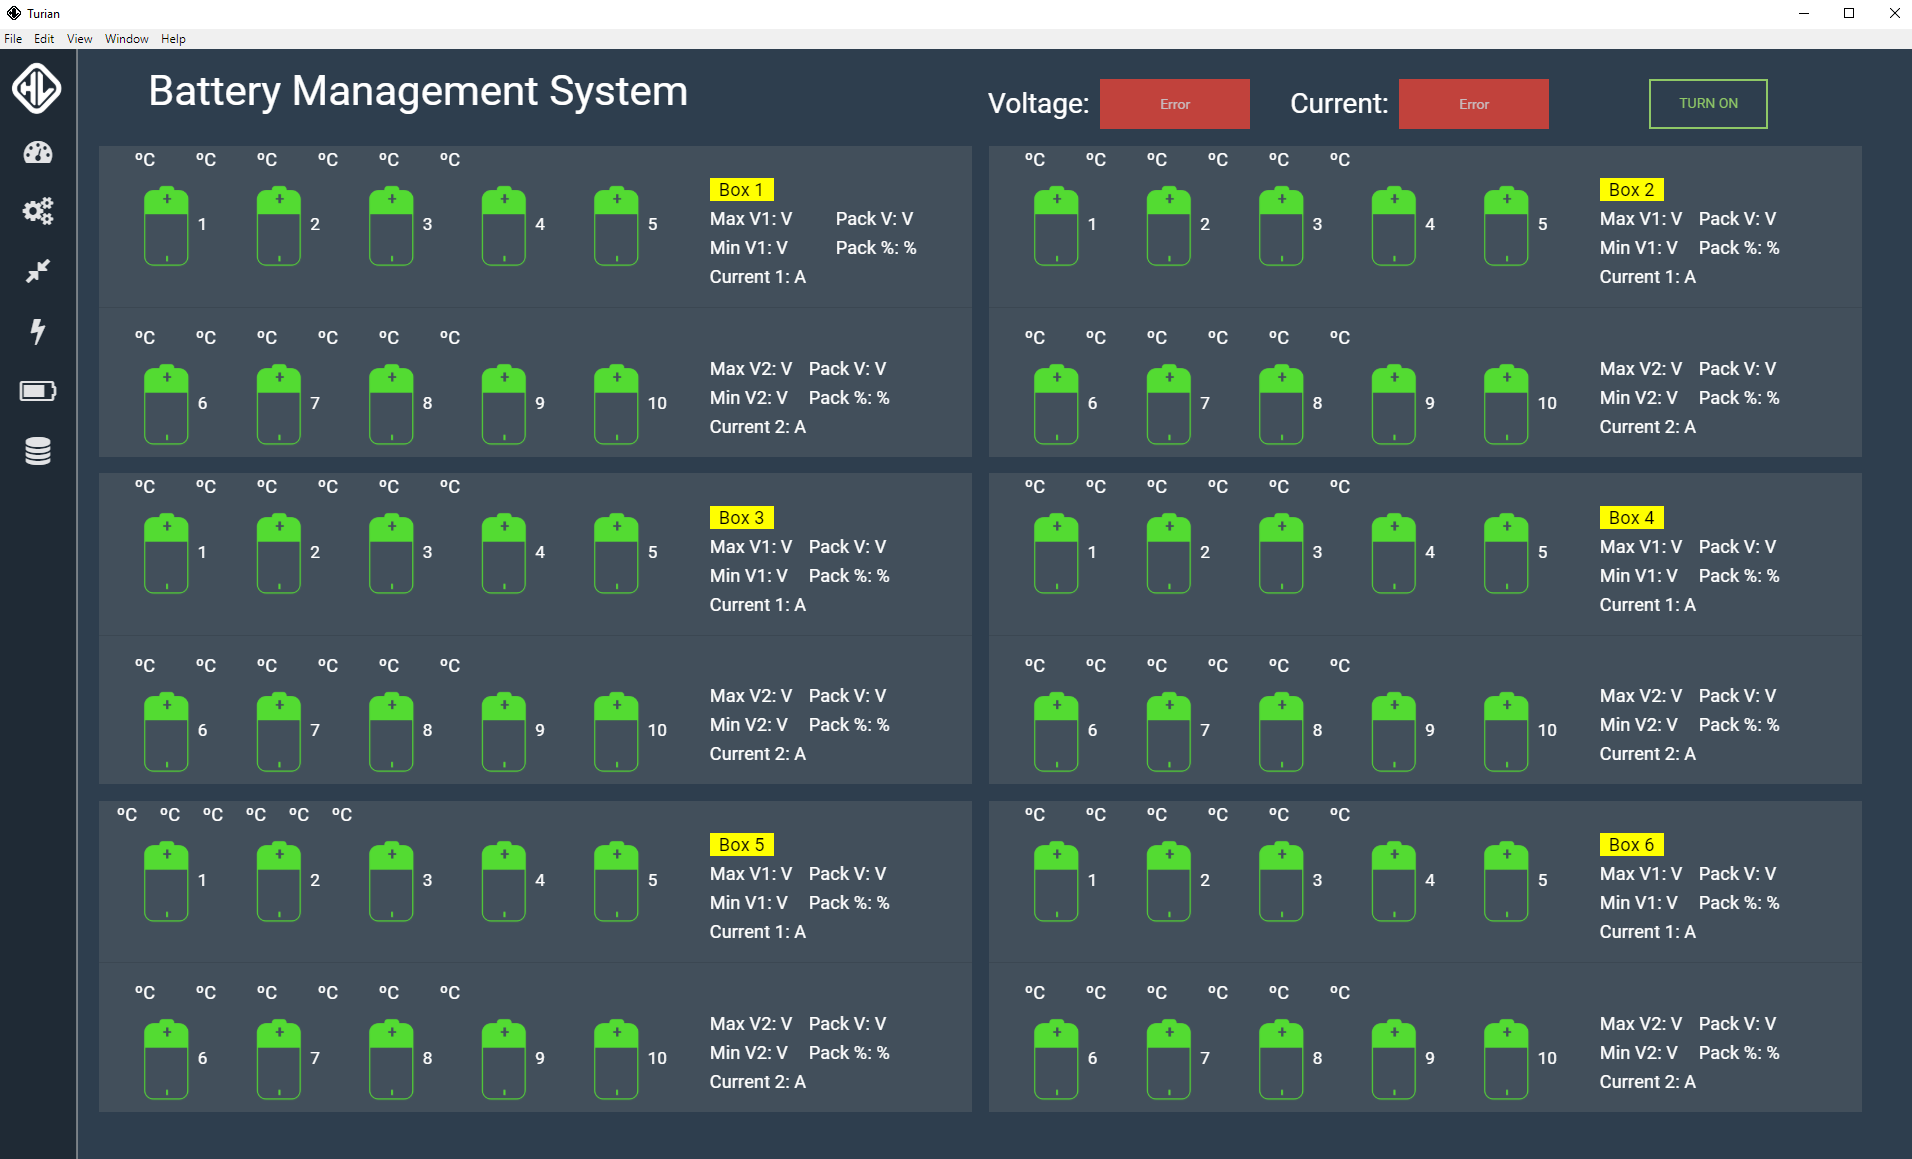The image size is (1912, 1159).
Task: Select the yellow Box 2 label
Action: tap(1631, 190)
